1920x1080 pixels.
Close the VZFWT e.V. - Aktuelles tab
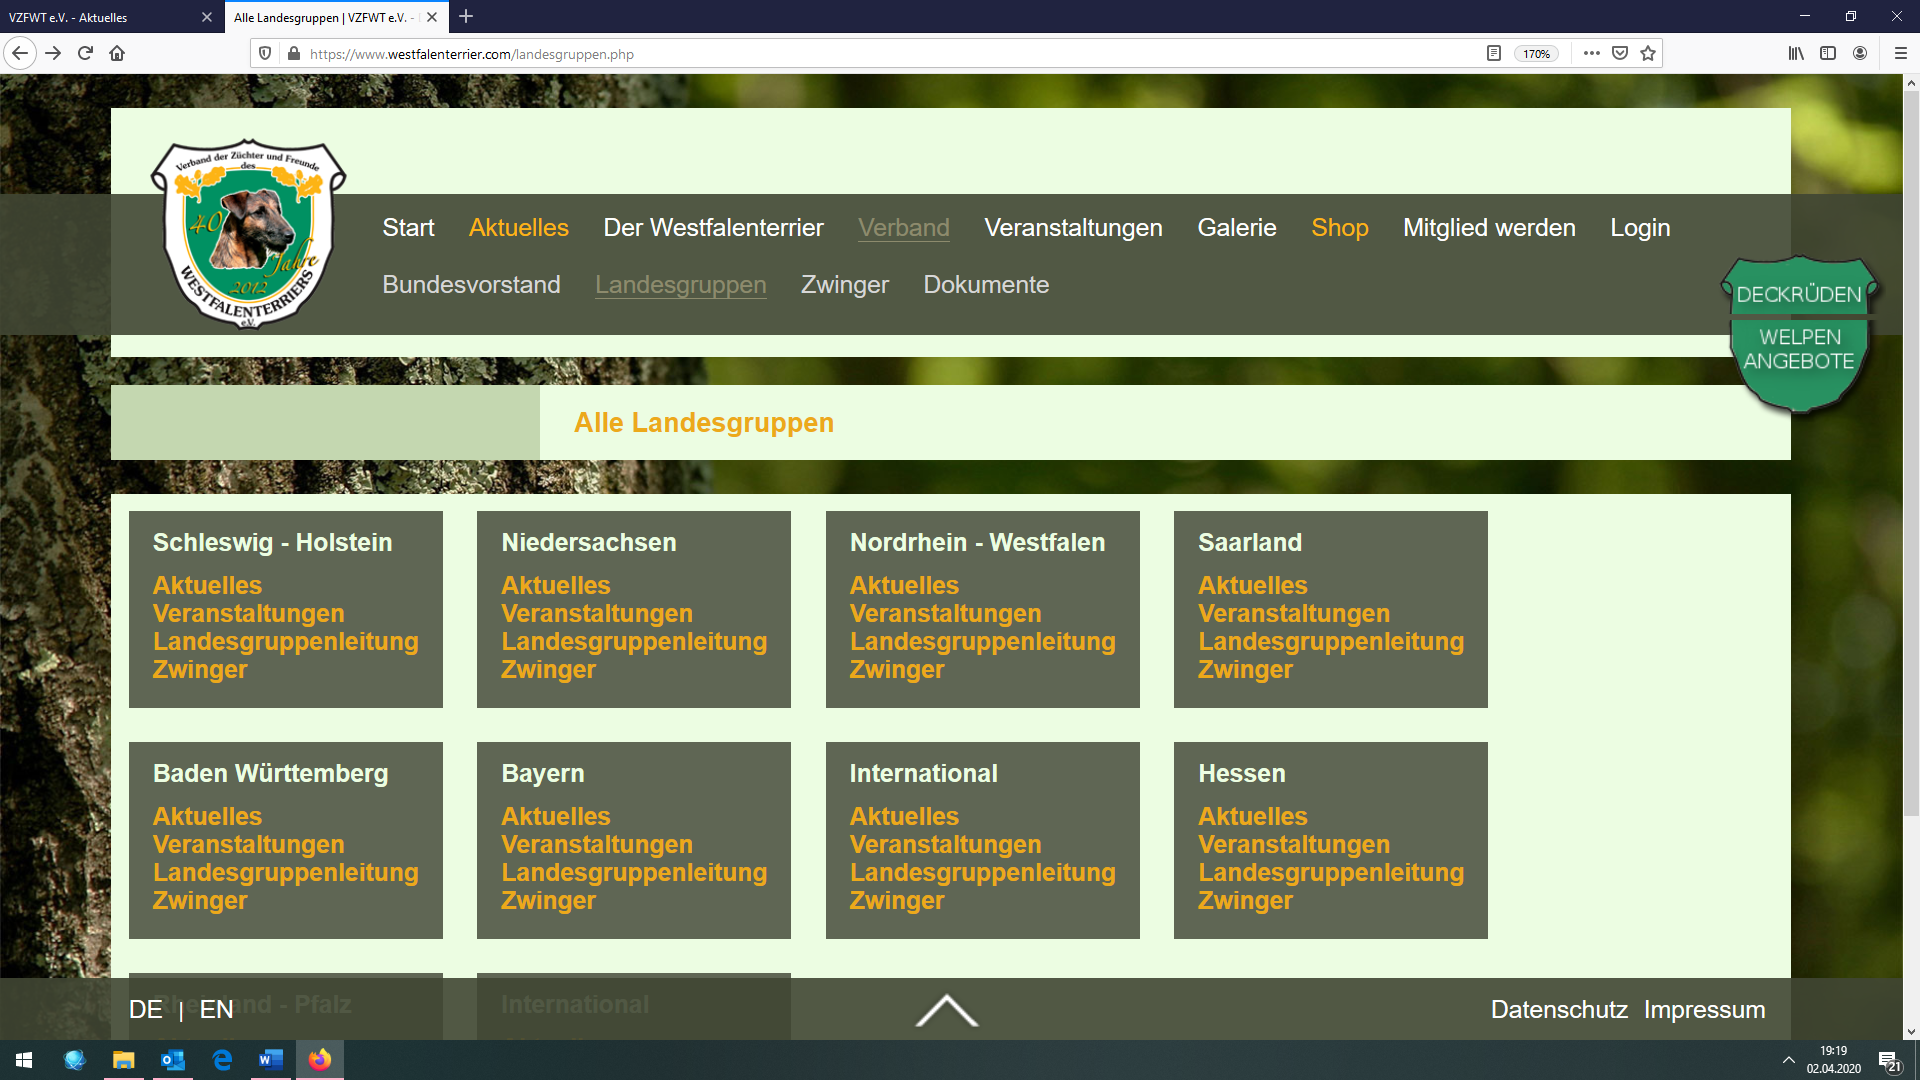(x=207, y=17)
